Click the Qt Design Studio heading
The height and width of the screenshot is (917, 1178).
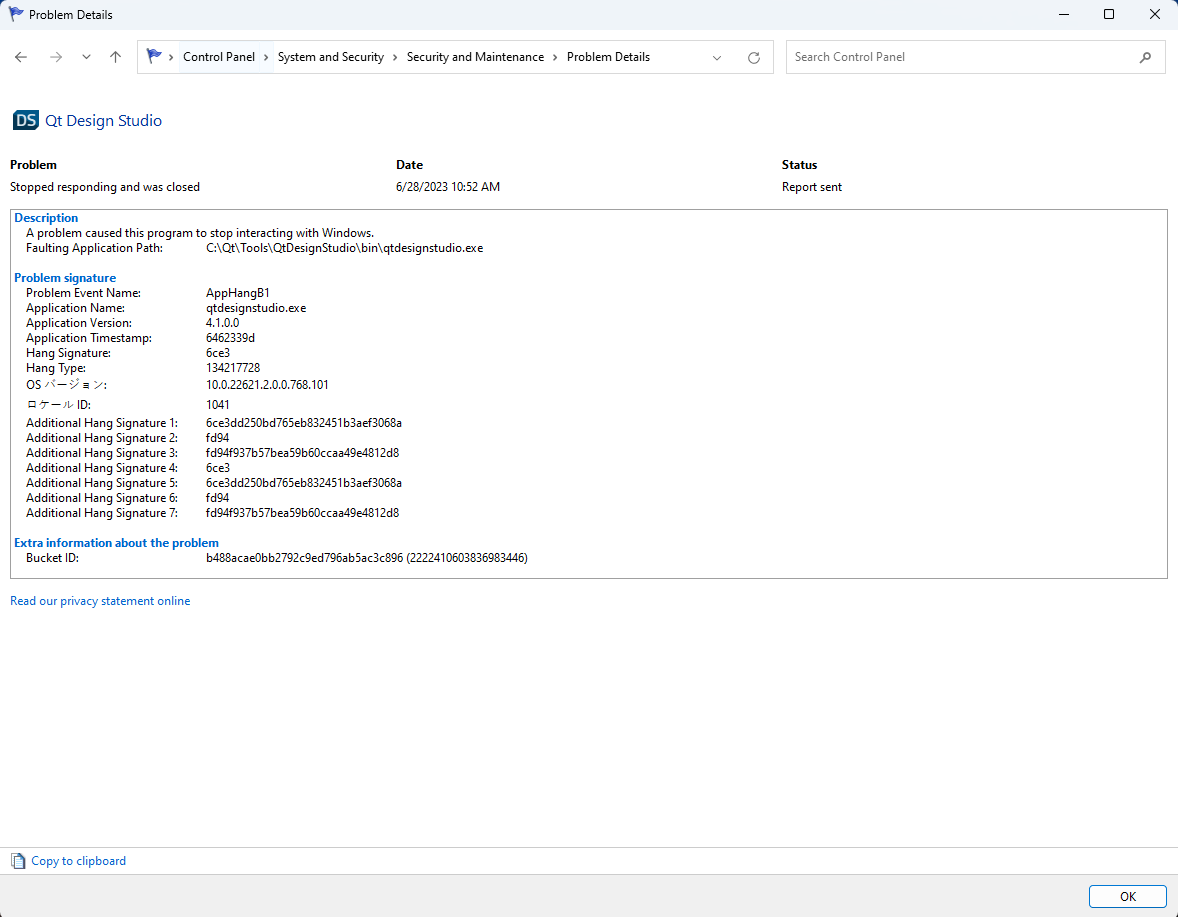pos(104,120)
